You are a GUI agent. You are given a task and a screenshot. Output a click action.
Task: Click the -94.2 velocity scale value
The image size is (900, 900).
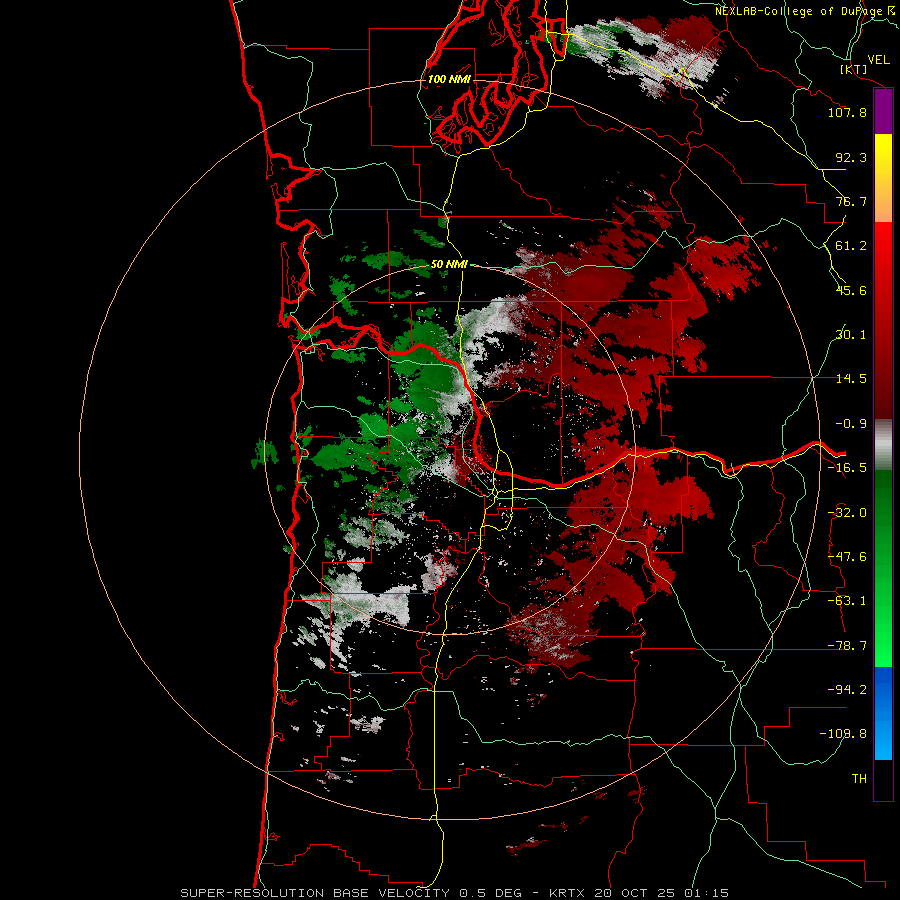[x=847, y=689]
